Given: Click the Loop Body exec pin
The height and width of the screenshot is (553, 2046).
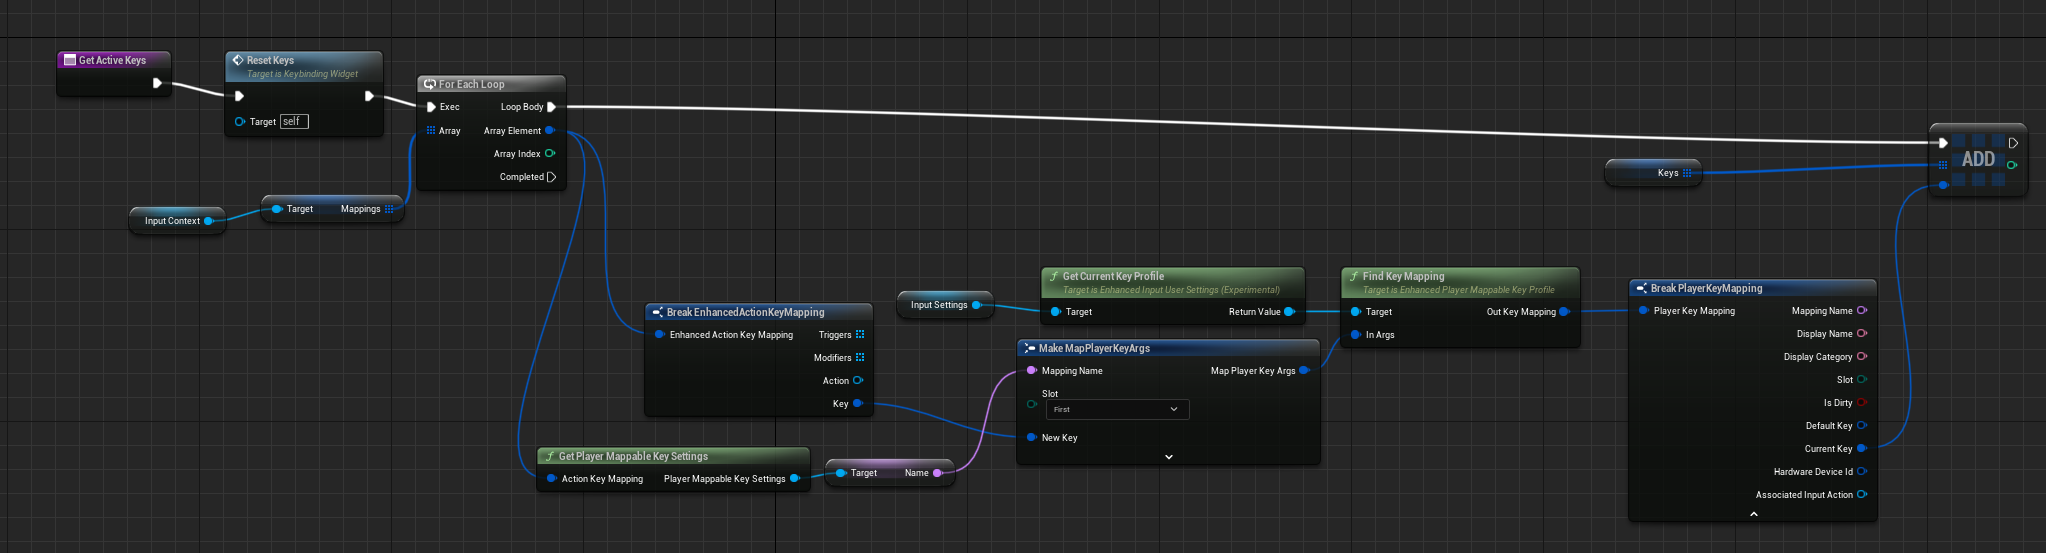Looking at the screenshot, I should pyautogui.click(x=551, y=107).
